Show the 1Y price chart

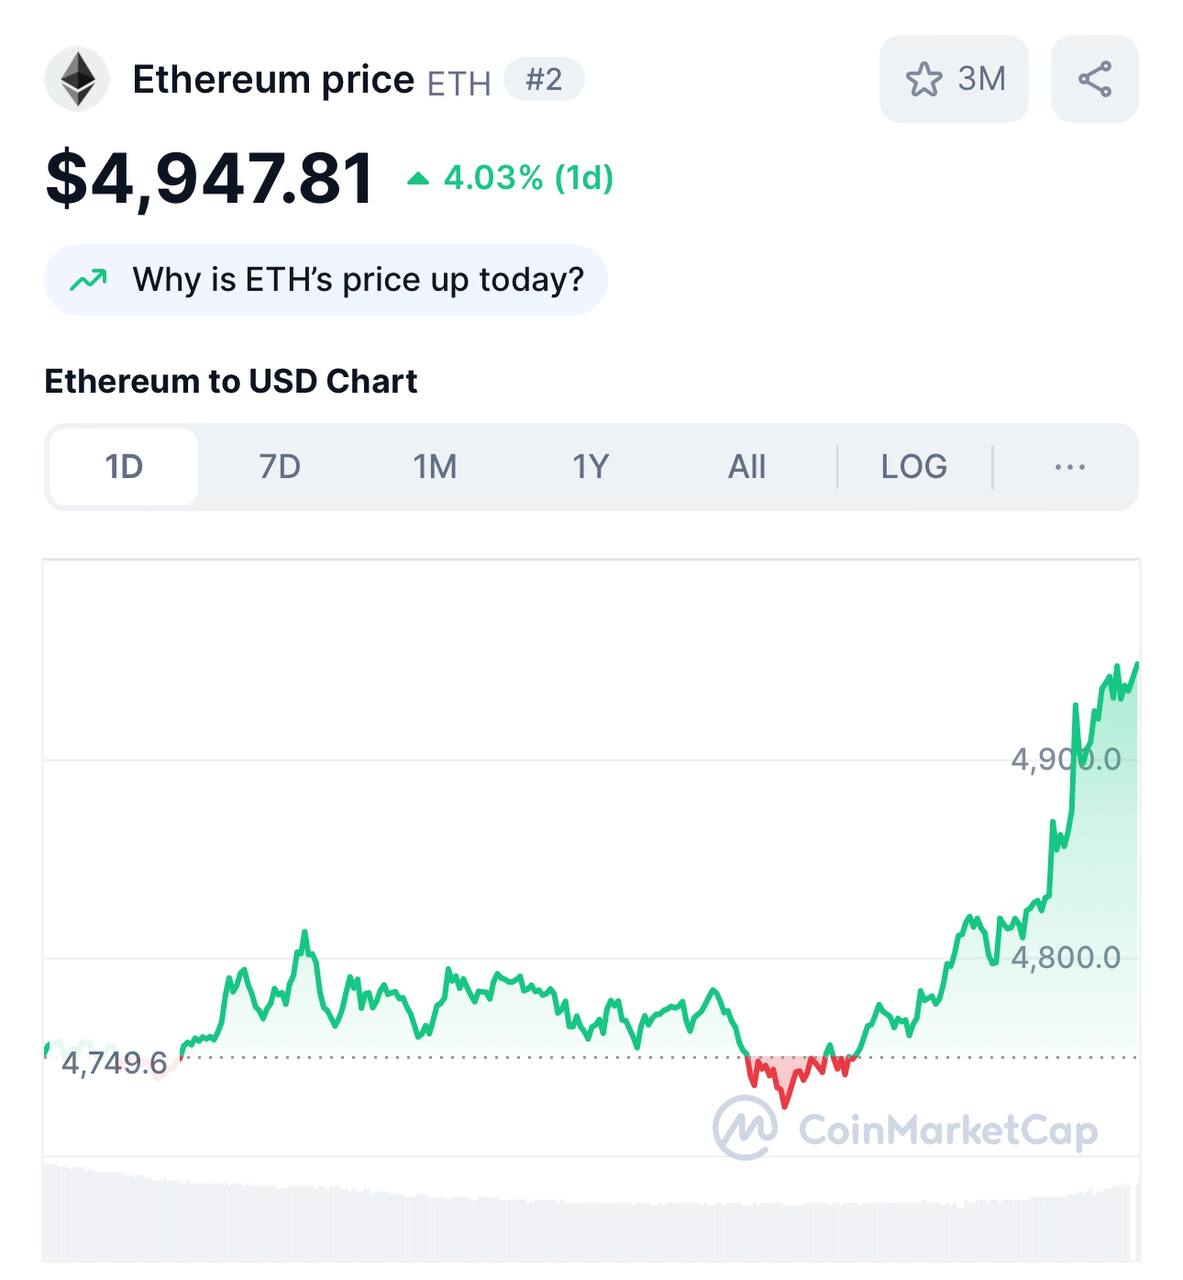[x=590, y=467]
